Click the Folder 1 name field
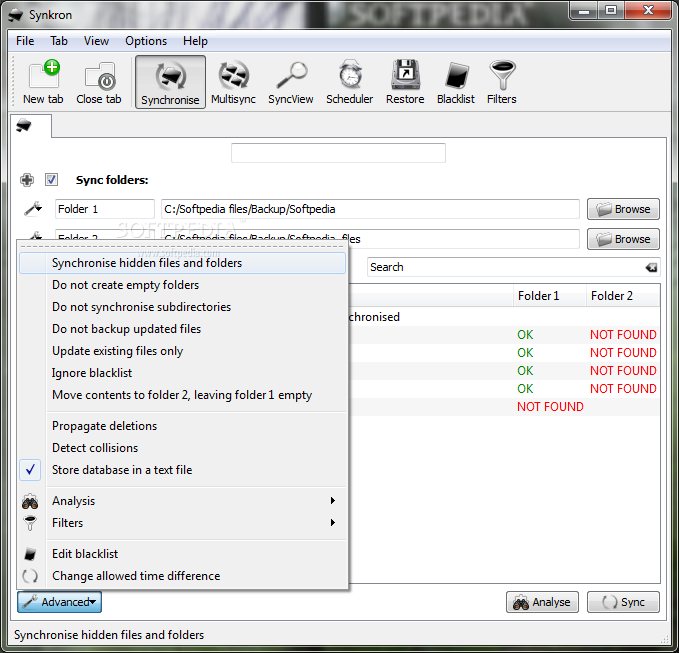Viewport: 679px width, 653px height. click(x=105, y=209)
